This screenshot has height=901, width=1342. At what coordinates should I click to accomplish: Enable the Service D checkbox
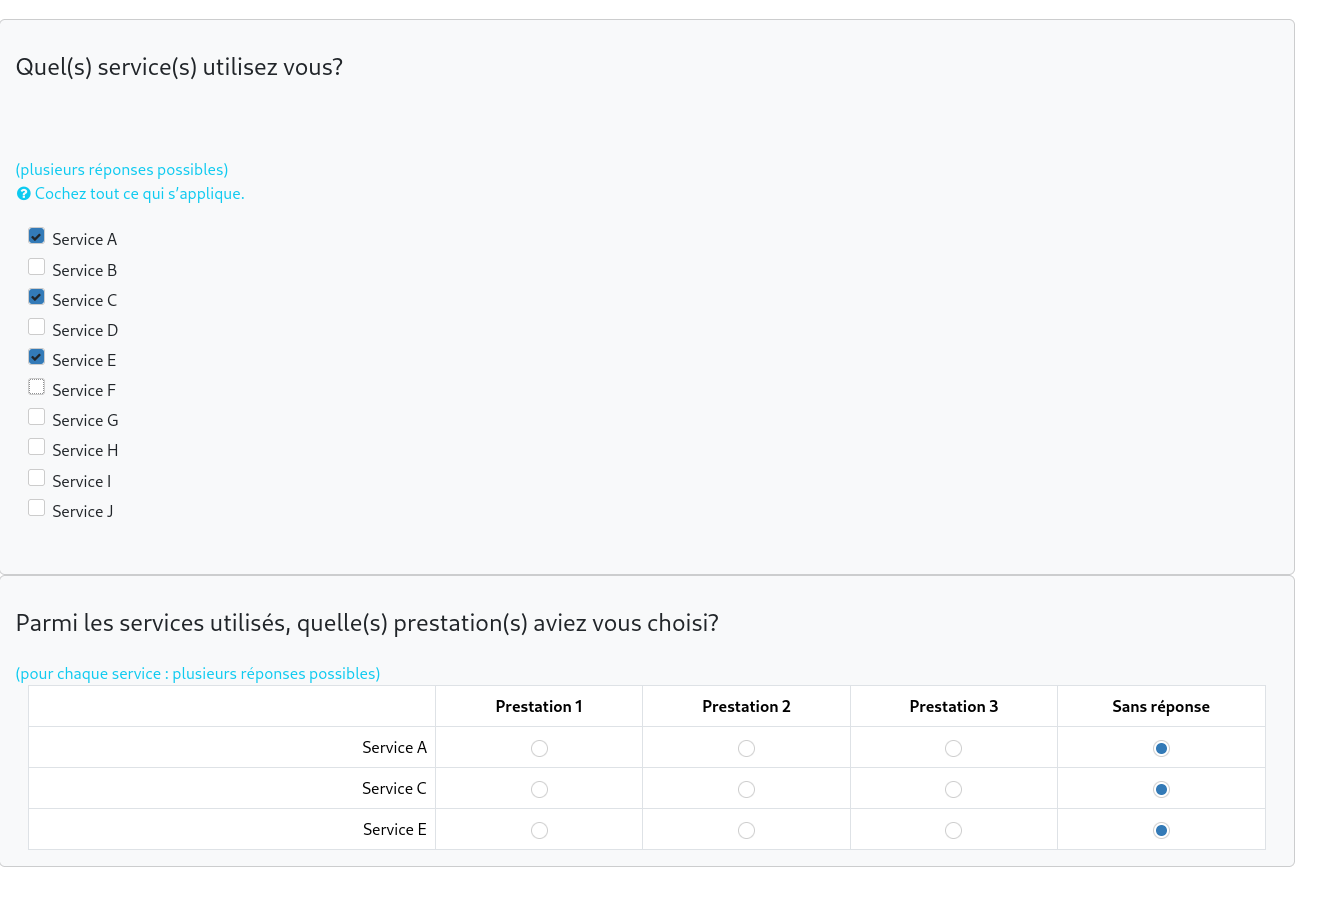(x=37, y=327)
